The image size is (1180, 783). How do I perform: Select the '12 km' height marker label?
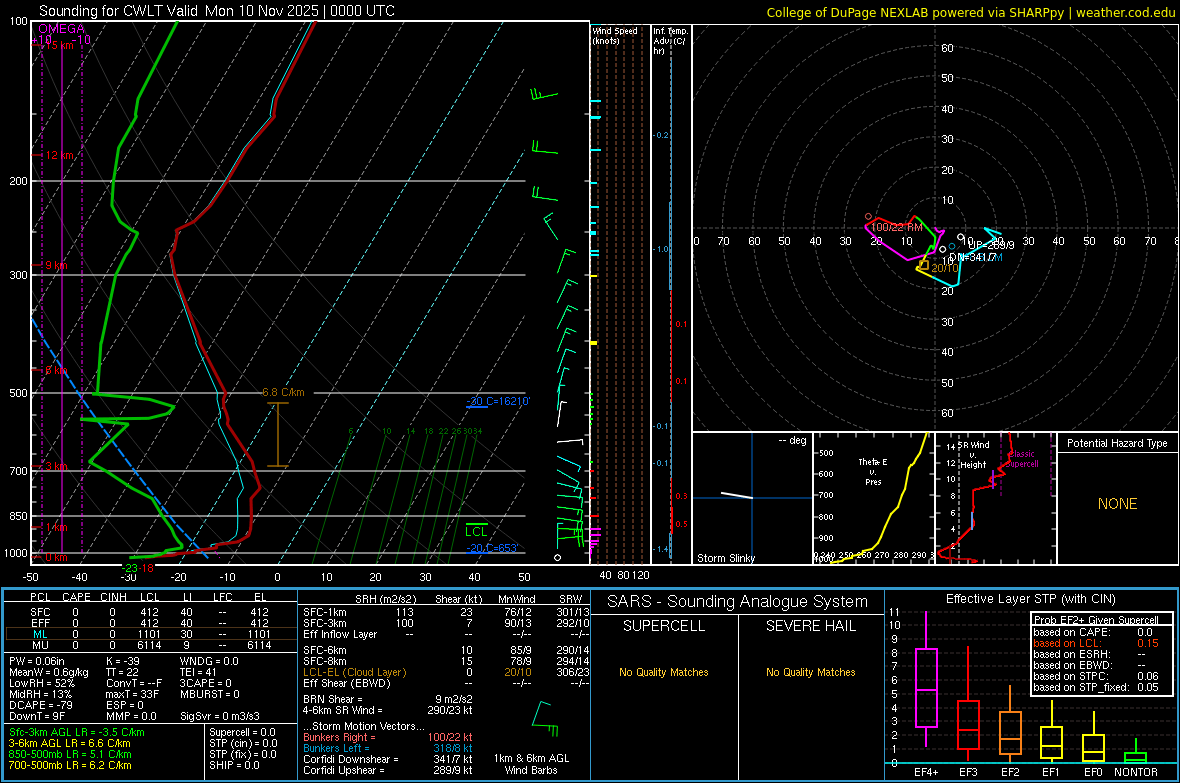[x=60, y=155]
